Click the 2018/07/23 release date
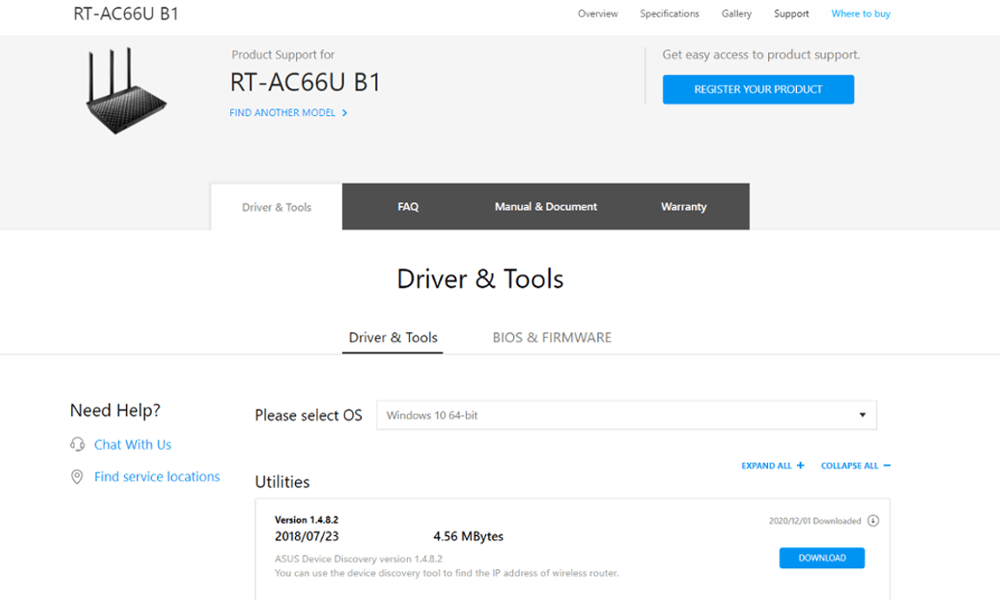The width and height of the screenshot is (1000, 600). tap(307, 536)
